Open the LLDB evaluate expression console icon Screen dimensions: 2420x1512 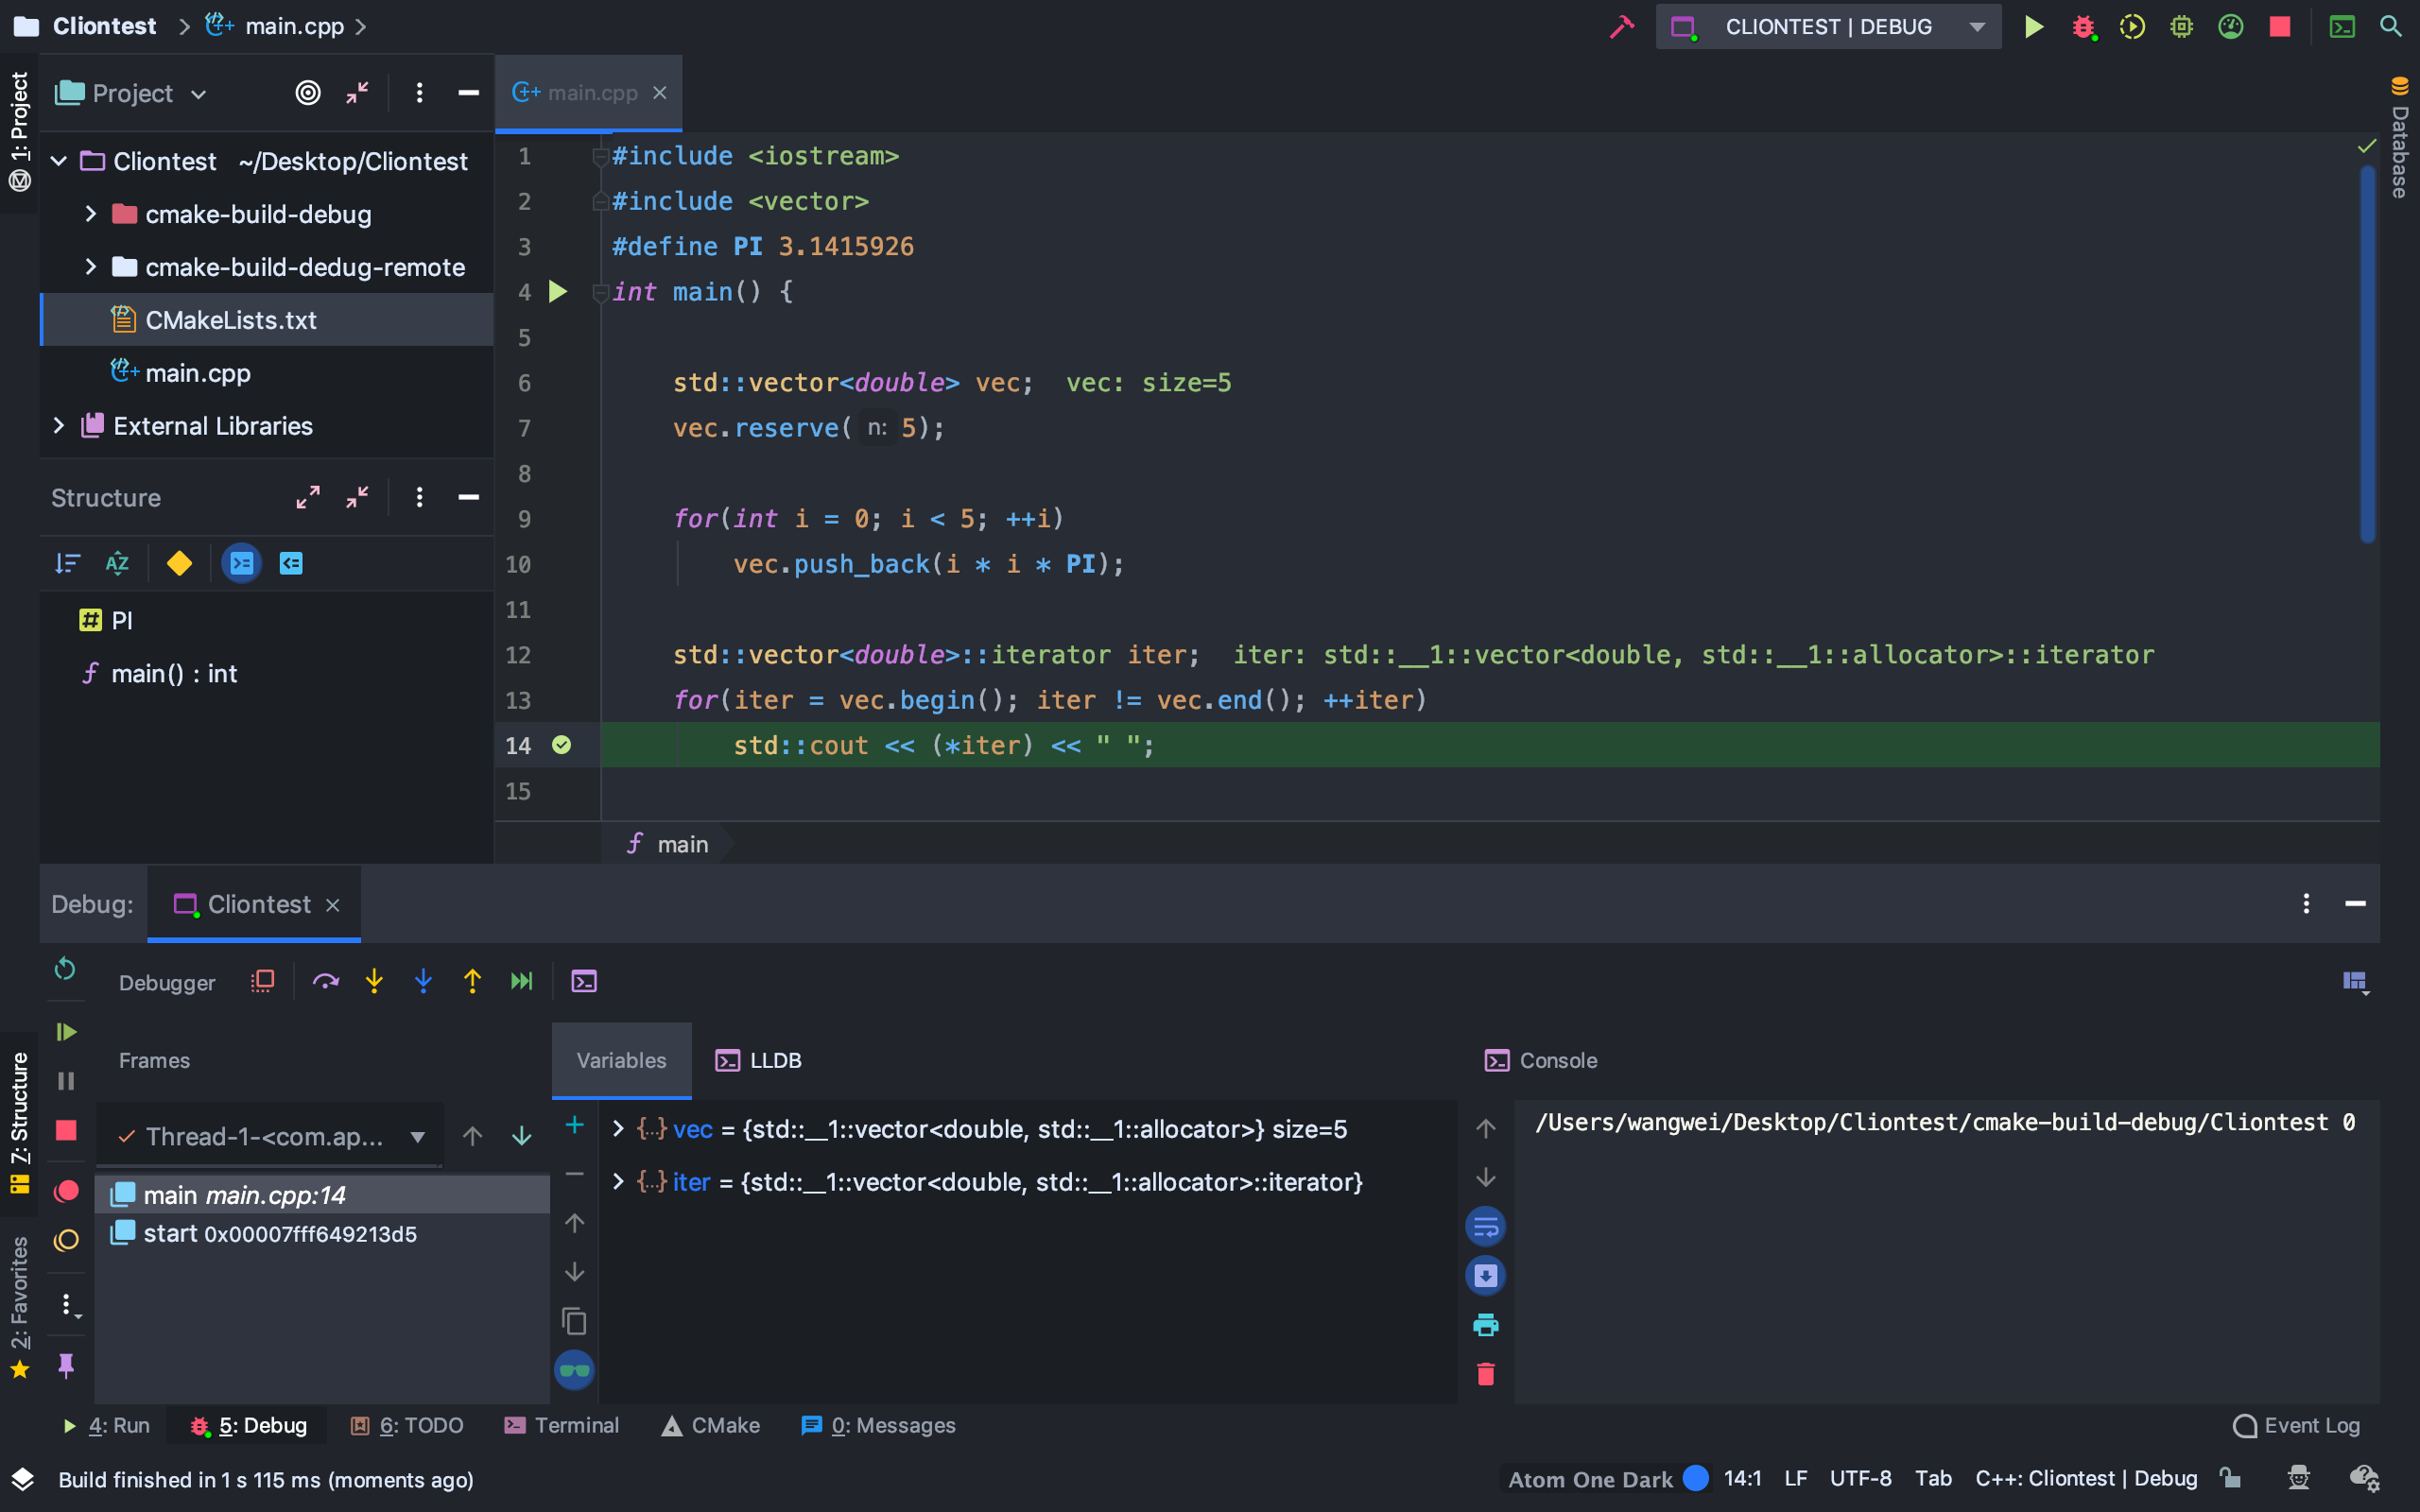[584, 981]
